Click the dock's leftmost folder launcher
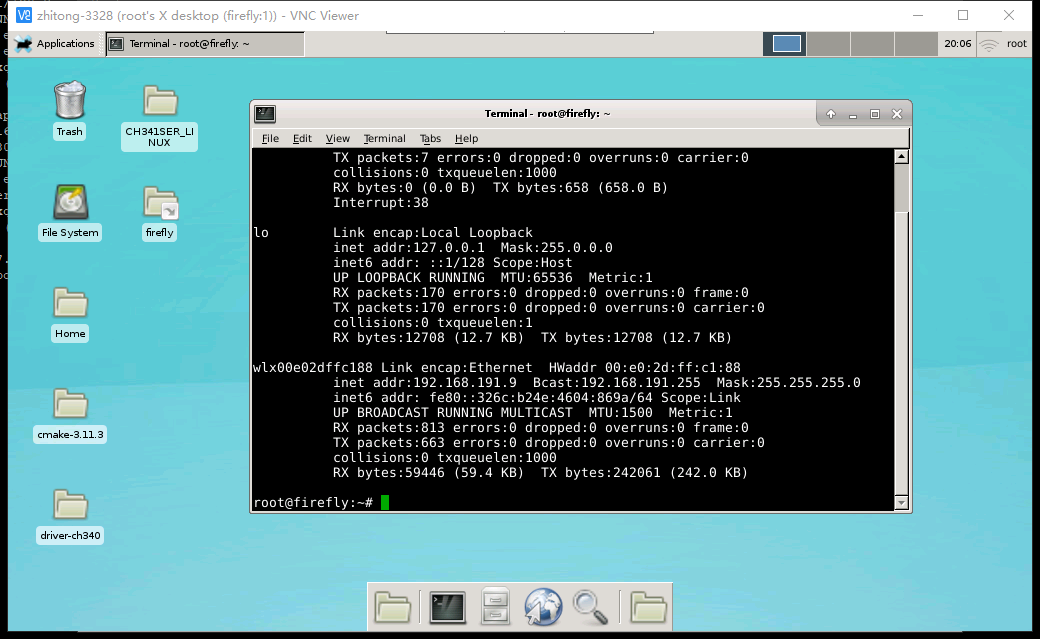The width and height of the screenshot is (1040, 639). coord(393,606)
